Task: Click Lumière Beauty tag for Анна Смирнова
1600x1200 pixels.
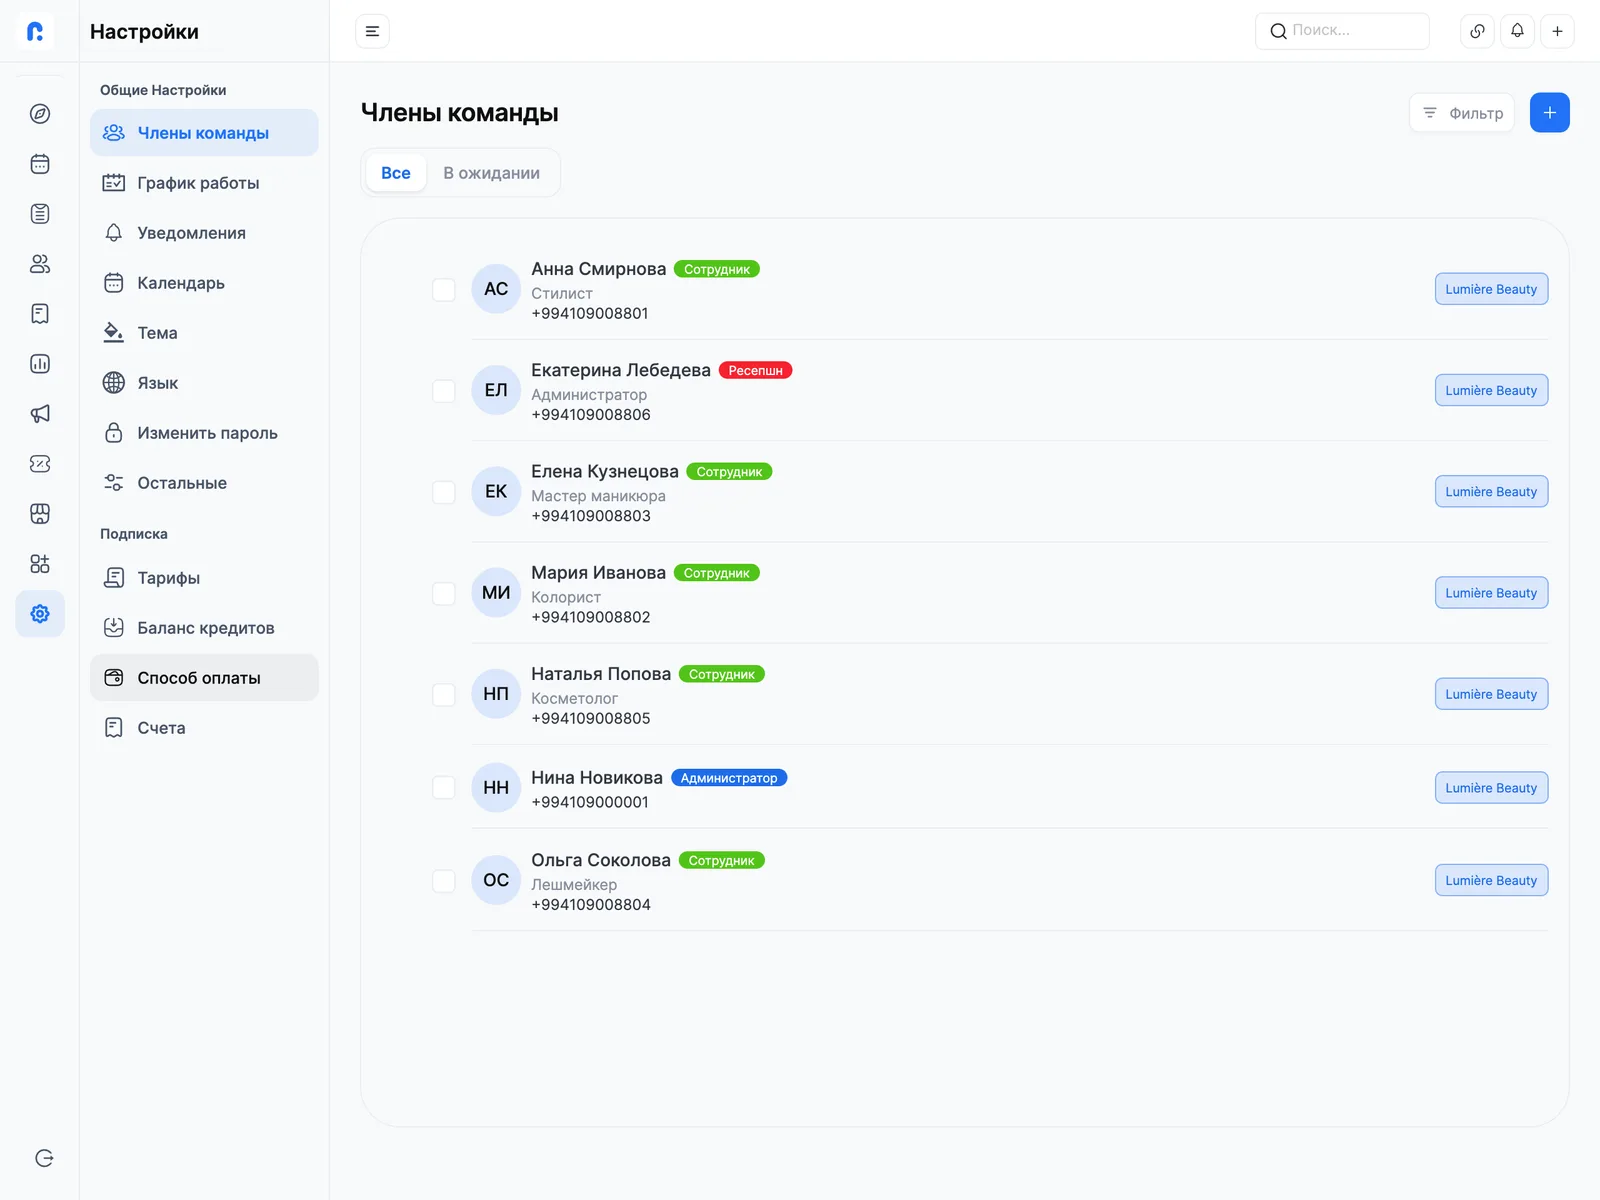Action: (1491, 289)
